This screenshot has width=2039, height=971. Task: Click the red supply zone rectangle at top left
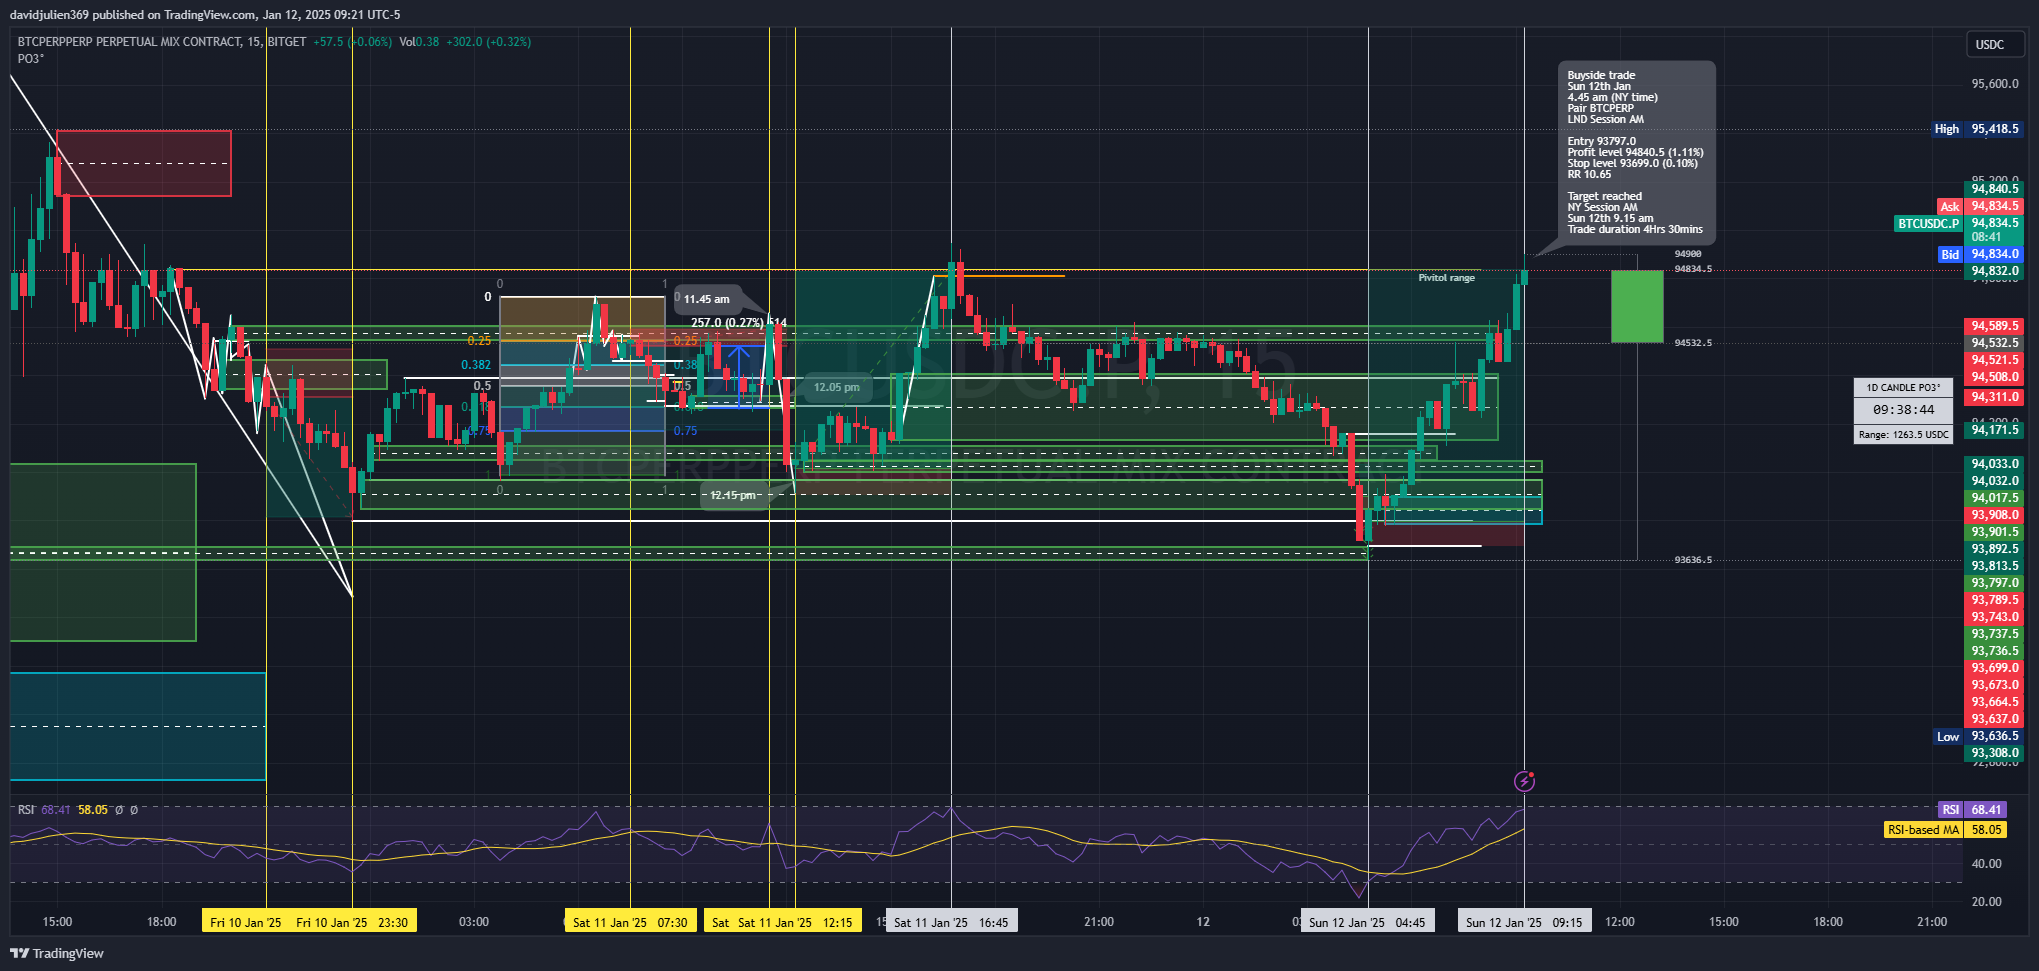coord(144,163)
